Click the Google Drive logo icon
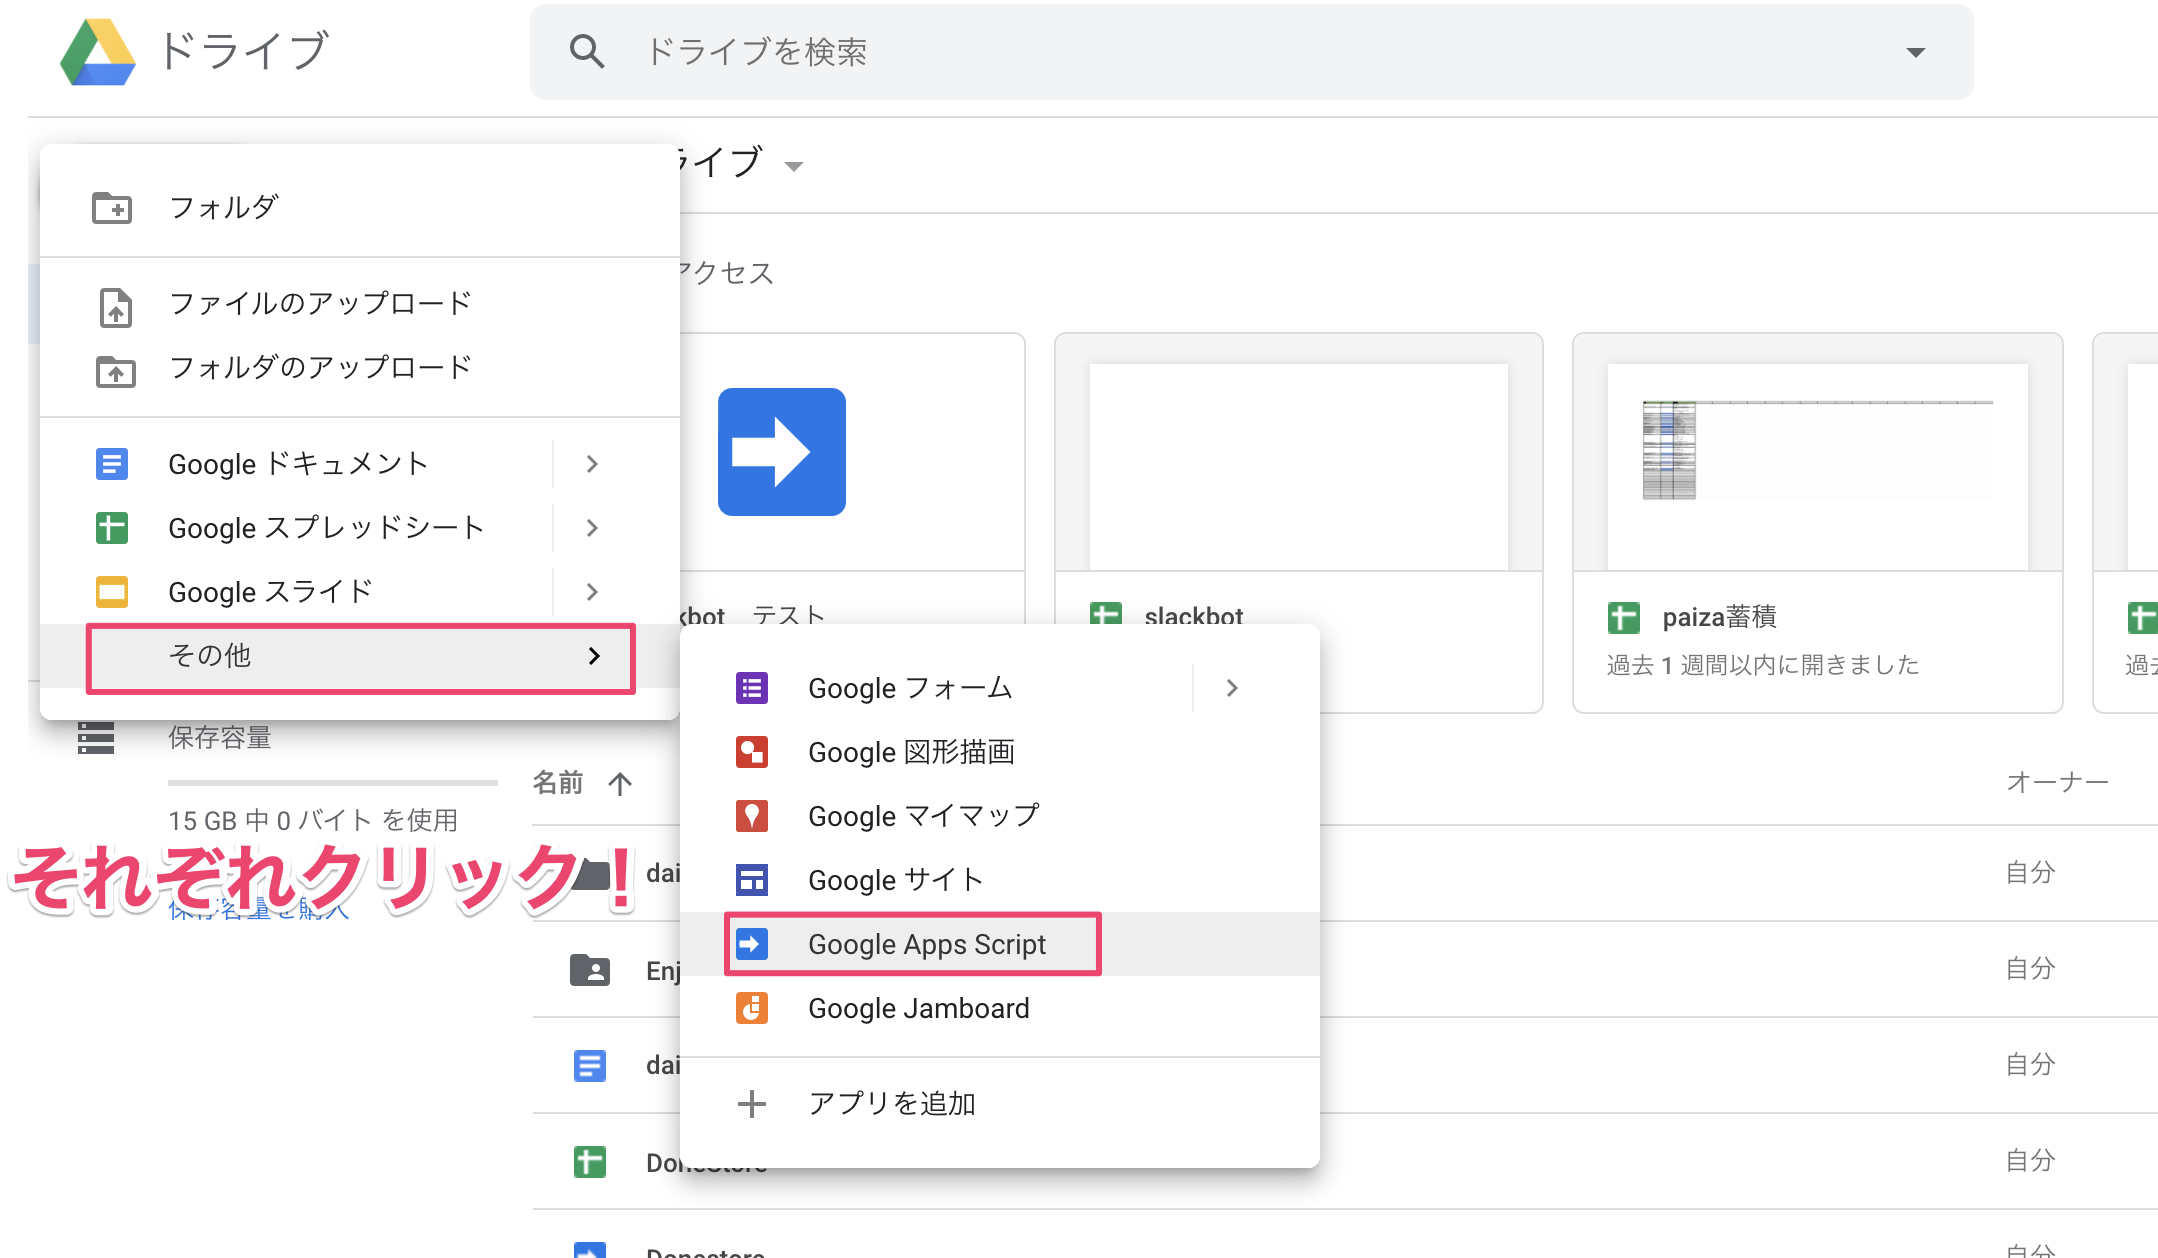The image size is (2158, 1258). [97, 52]
